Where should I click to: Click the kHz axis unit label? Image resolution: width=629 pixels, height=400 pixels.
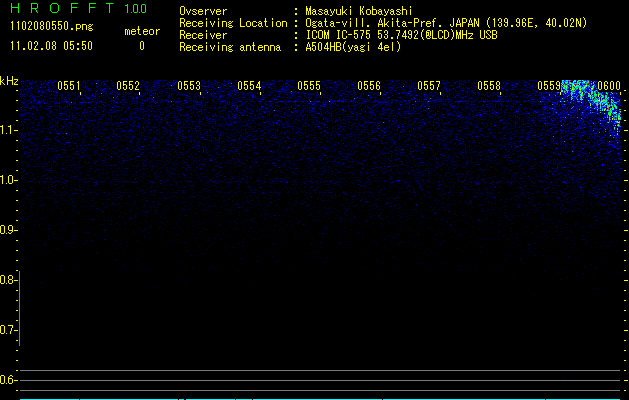9,81
